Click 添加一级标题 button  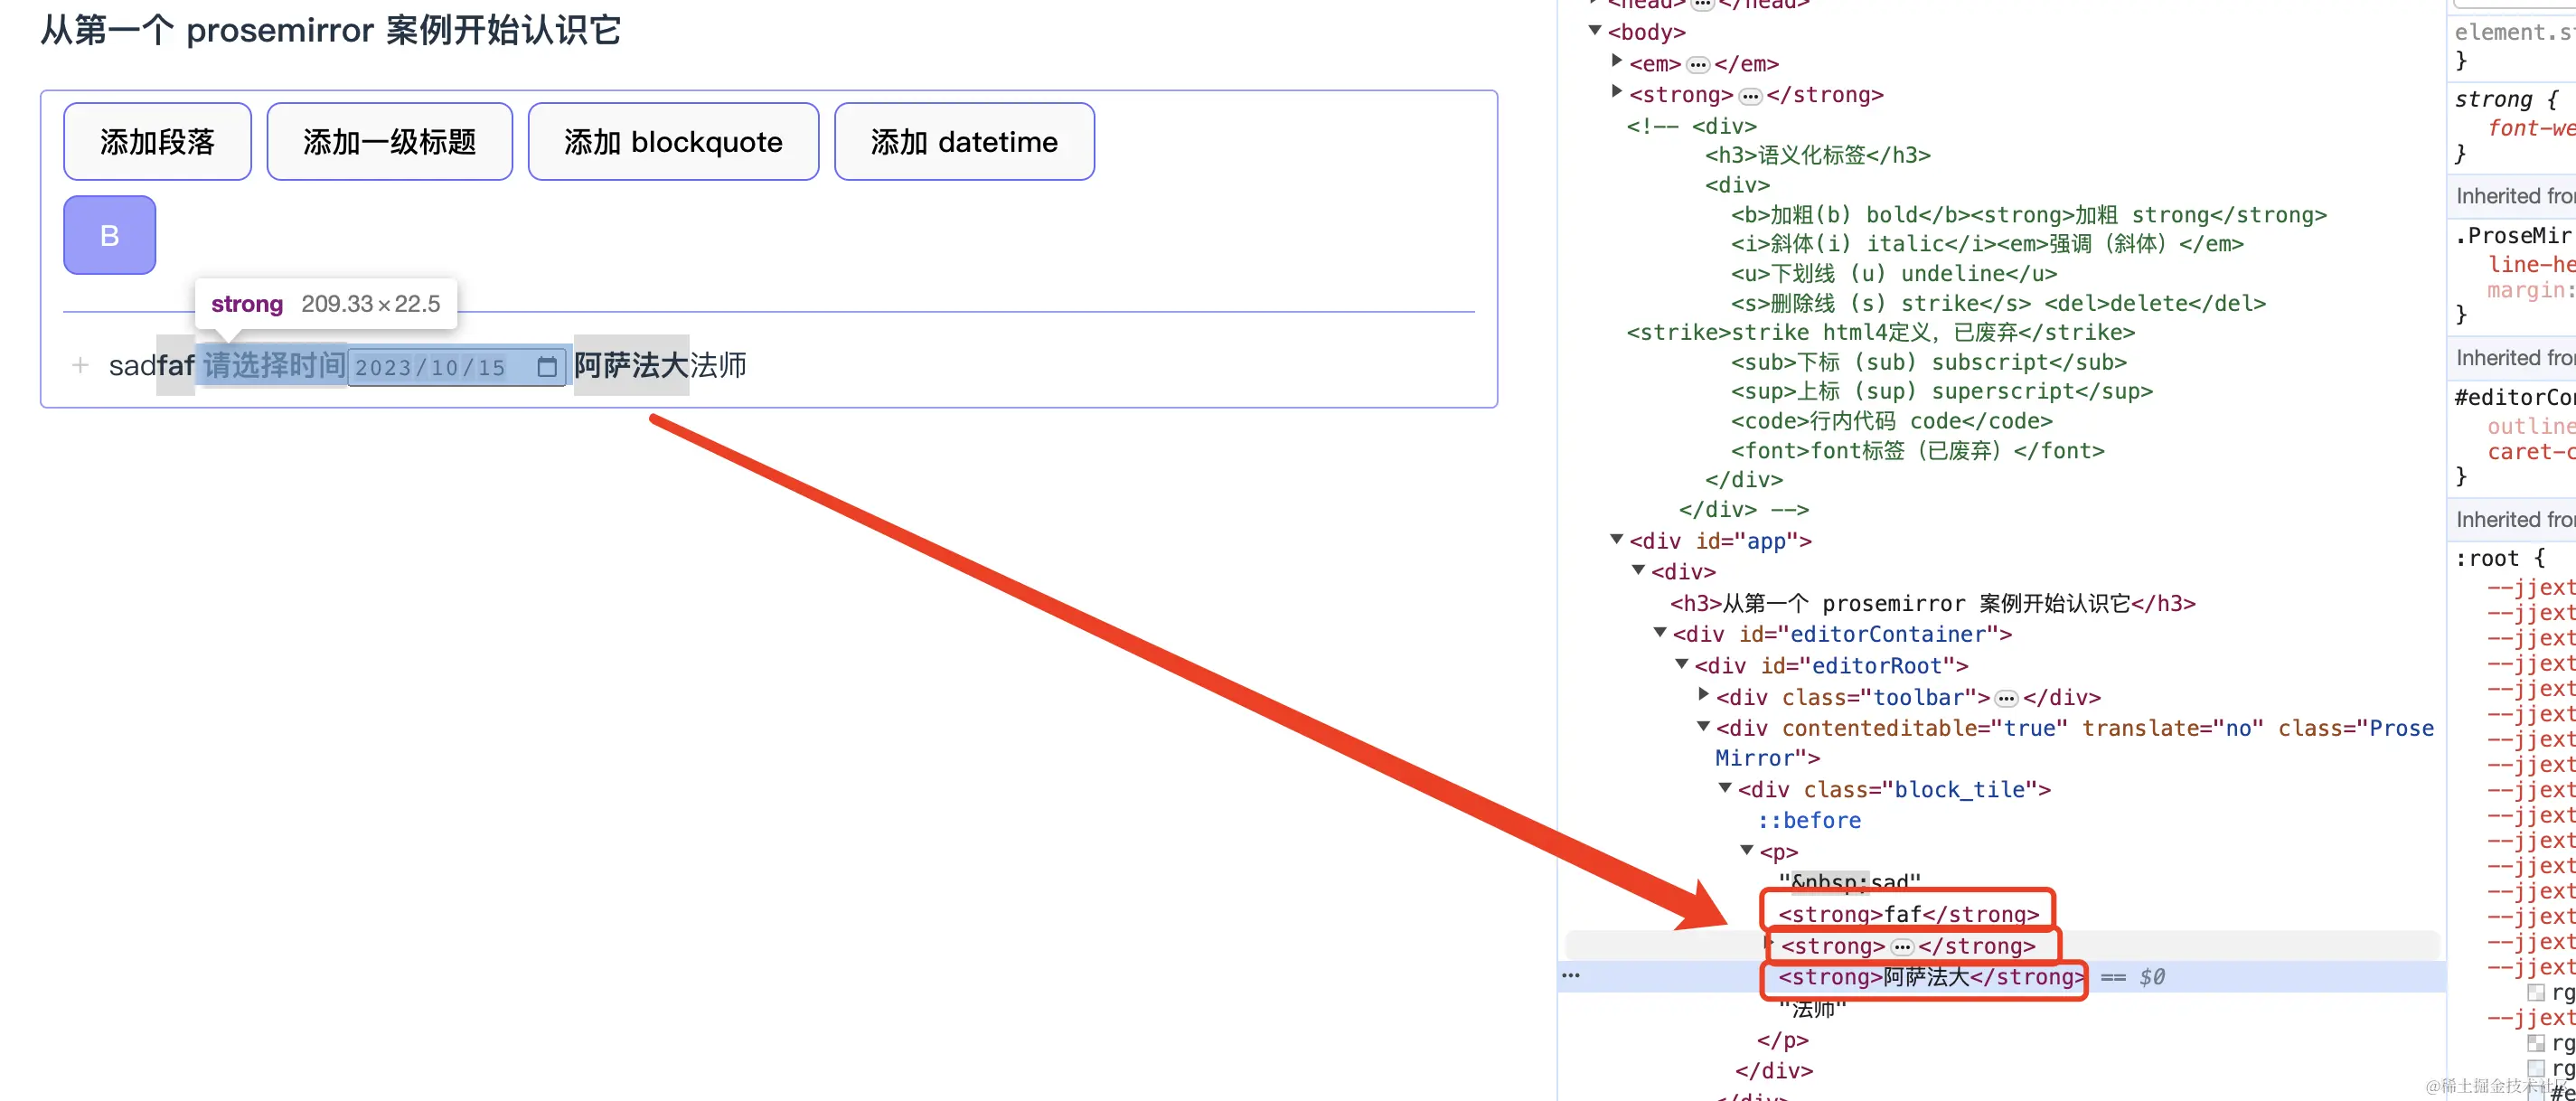[x=389, y=142]
